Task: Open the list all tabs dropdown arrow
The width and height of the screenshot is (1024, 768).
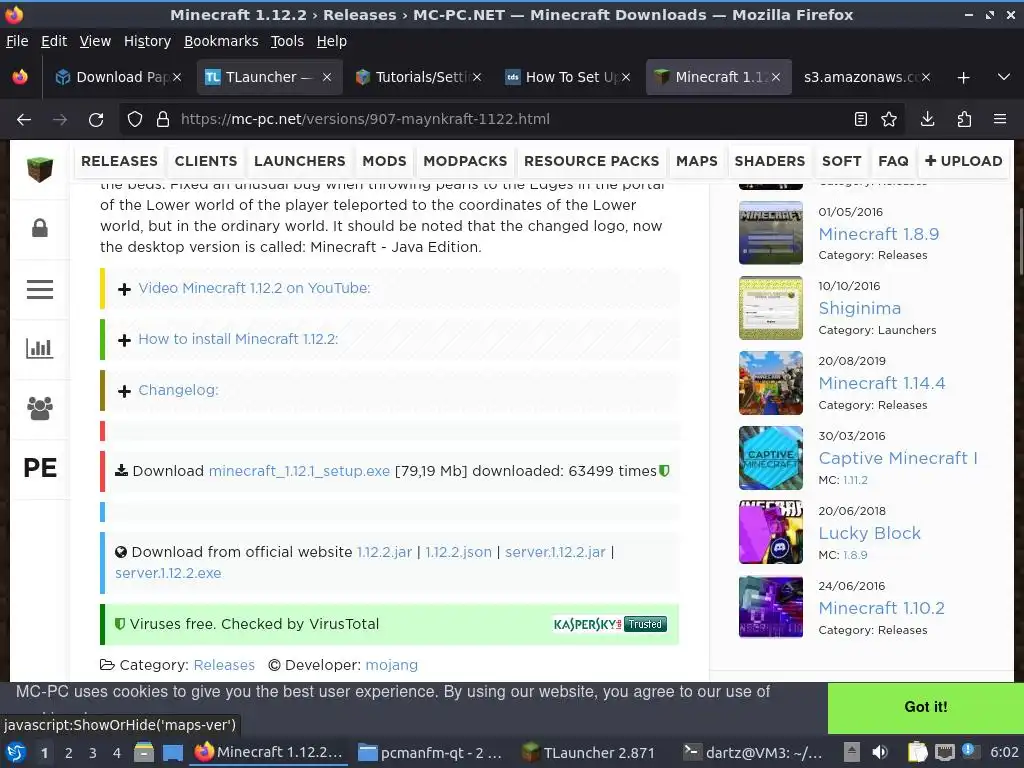Action: click(1004, 77)
